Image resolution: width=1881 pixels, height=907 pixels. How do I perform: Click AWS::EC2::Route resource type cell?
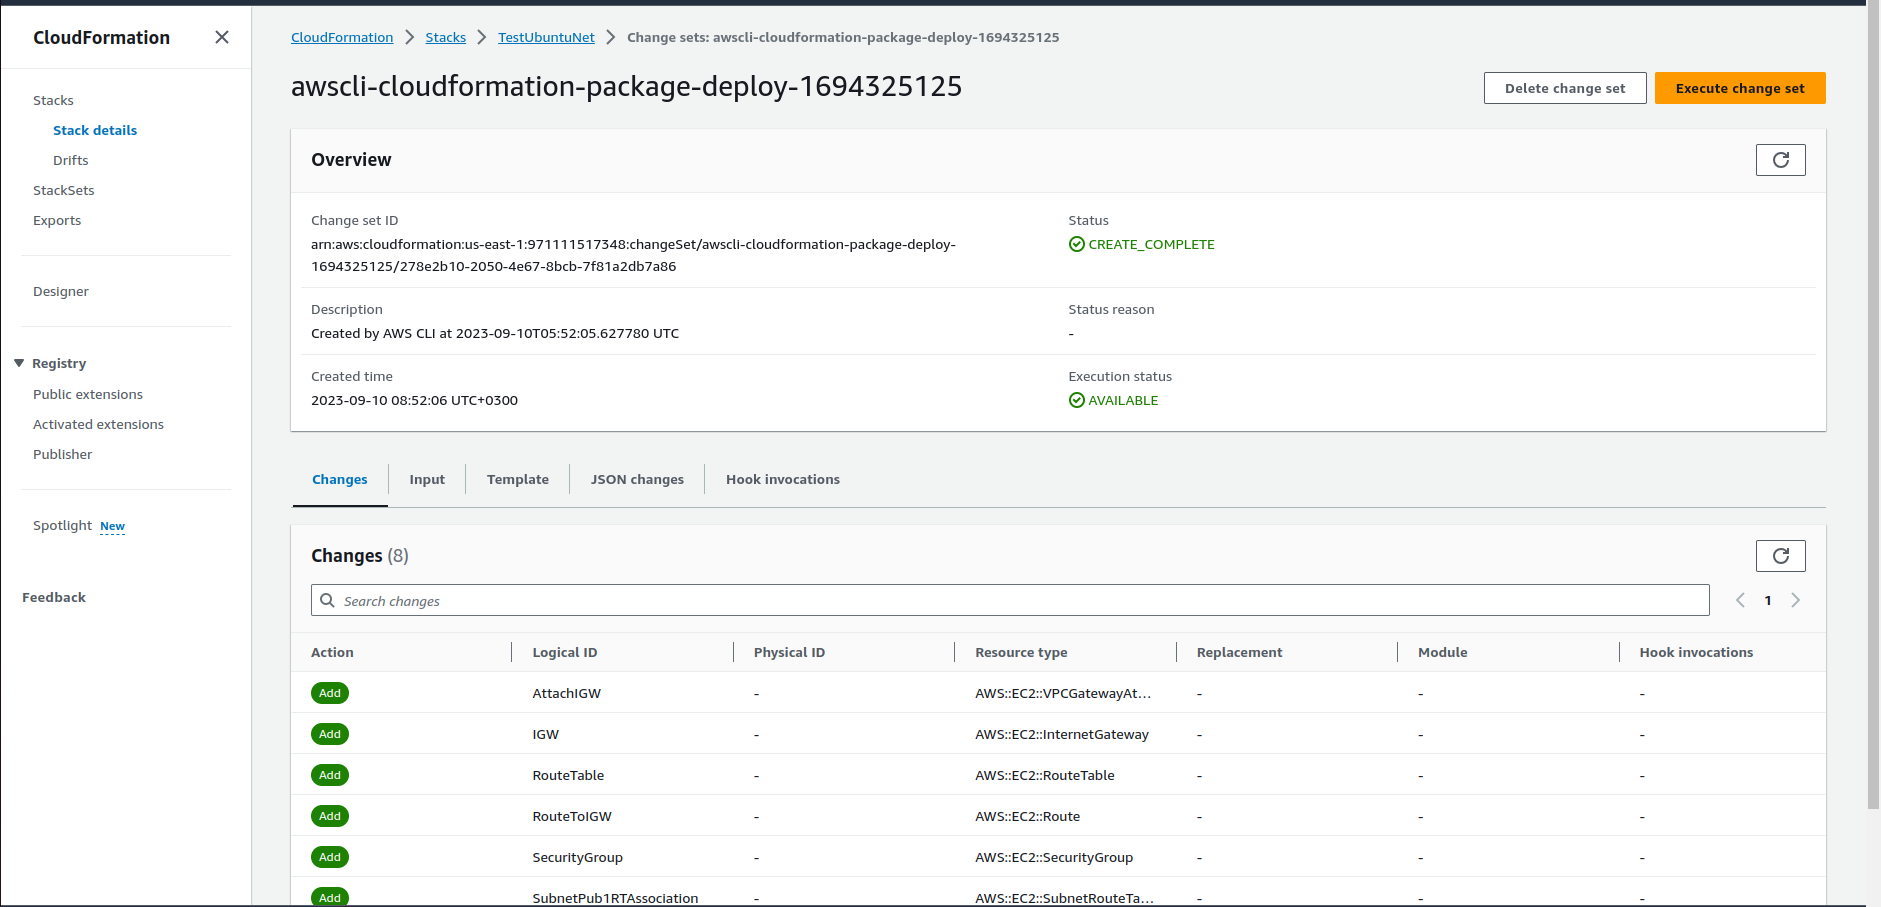tap(1028, 816)
